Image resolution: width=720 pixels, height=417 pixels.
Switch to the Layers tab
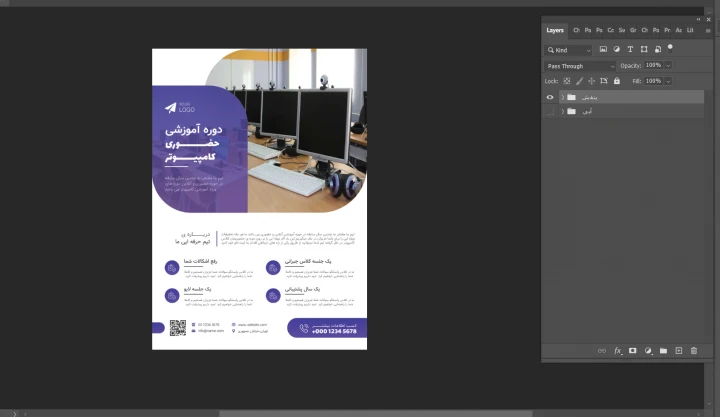point(555,30)
